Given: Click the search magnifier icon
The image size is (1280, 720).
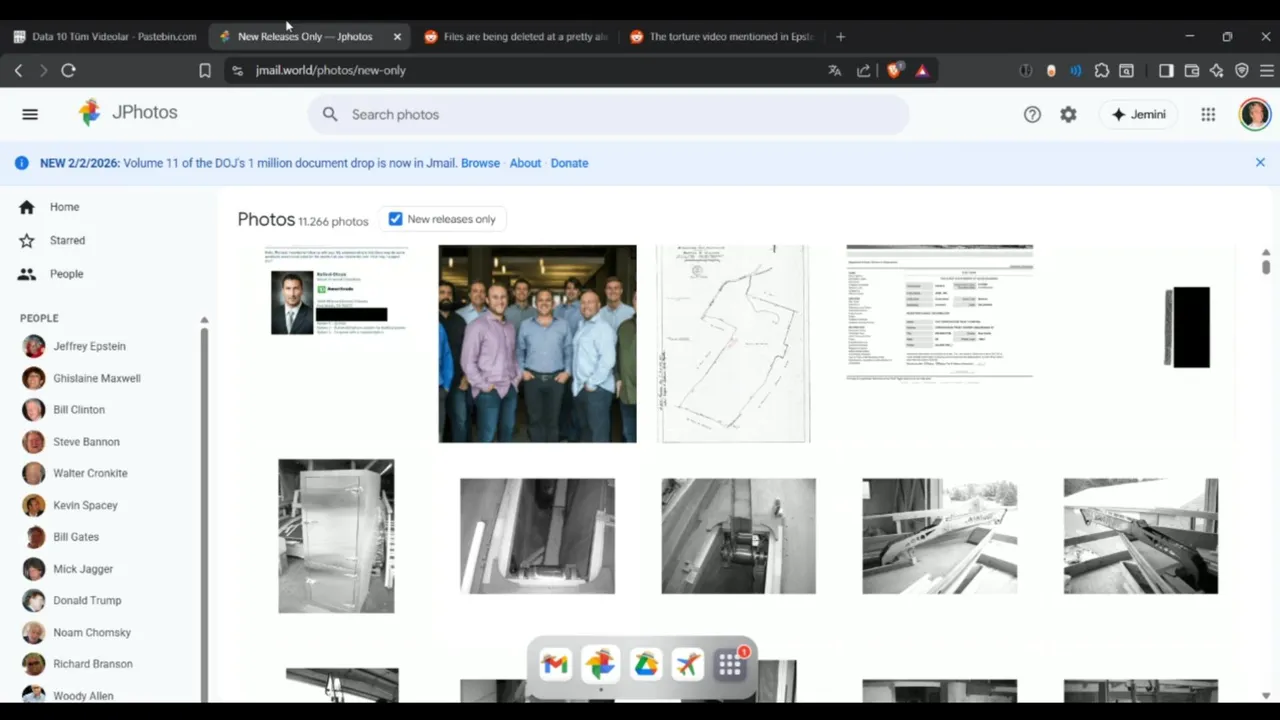Looking at the screenshot, I should (x=330, y=114).
